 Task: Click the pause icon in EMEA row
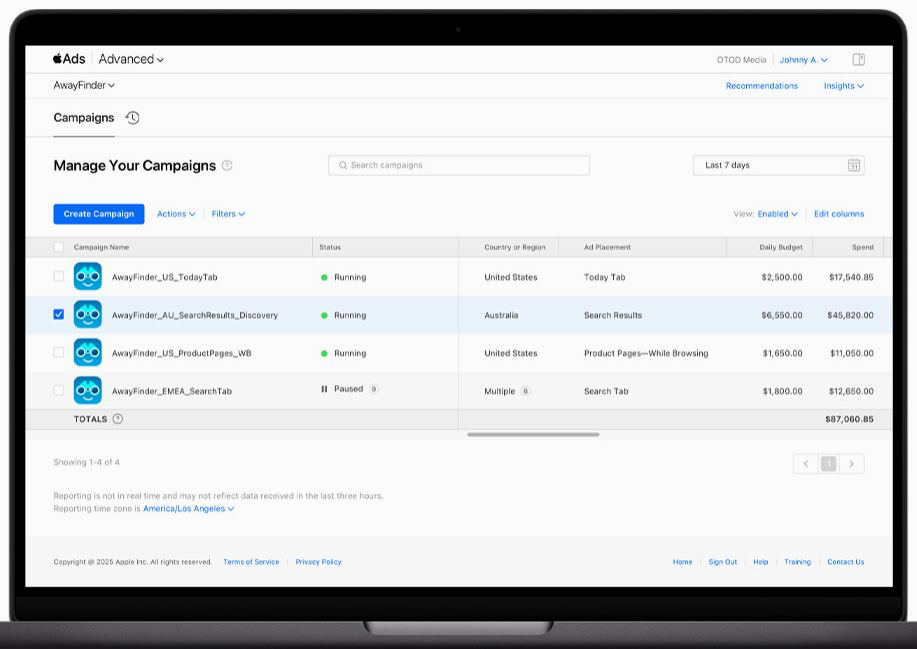[x=324, y=389]
